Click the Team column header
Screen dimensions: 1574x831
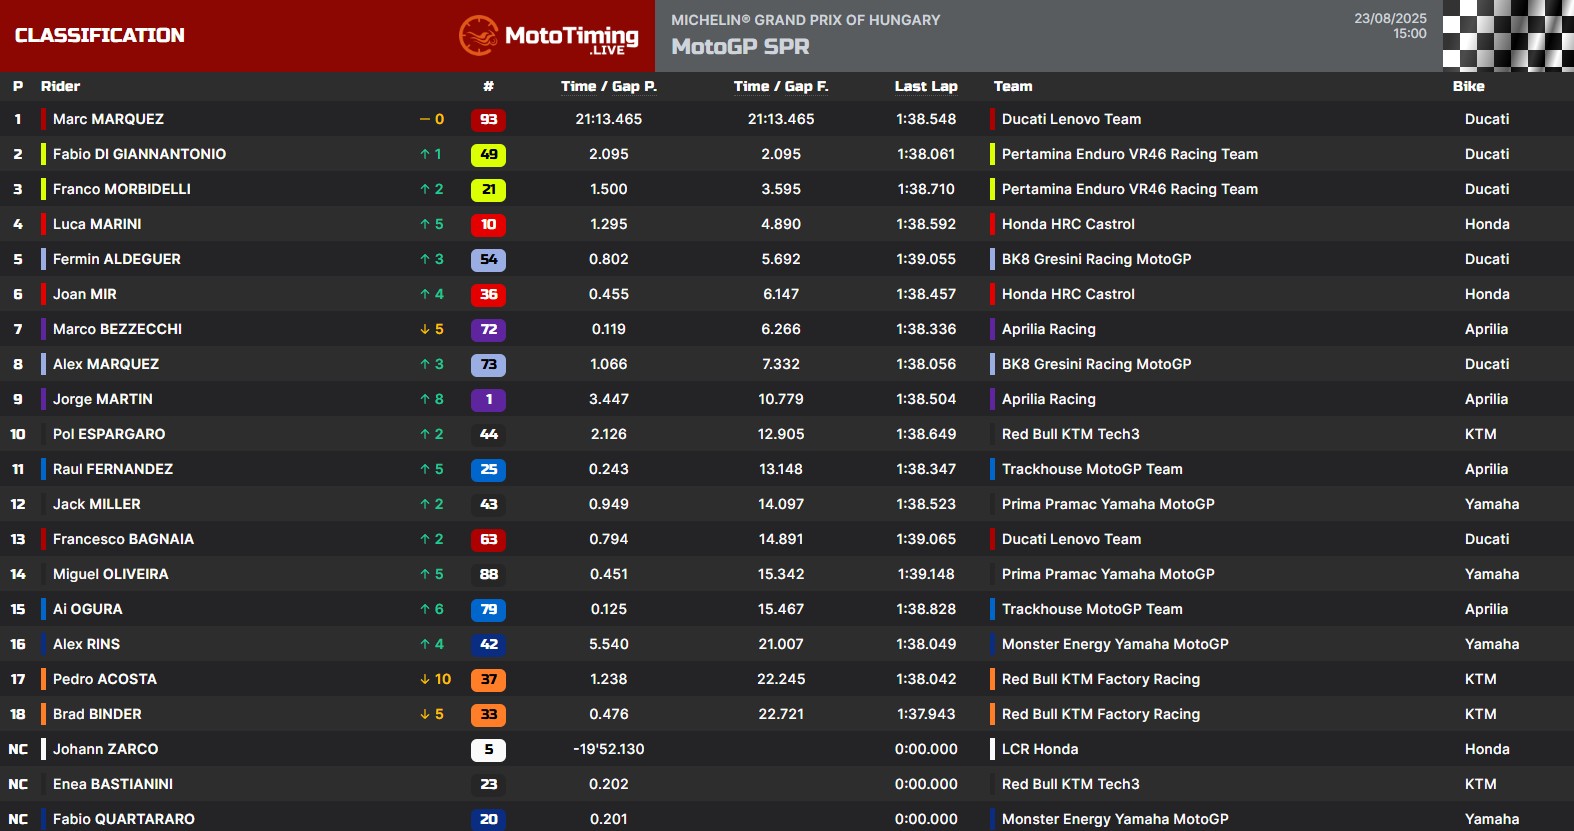click(x=1013, y=86)
